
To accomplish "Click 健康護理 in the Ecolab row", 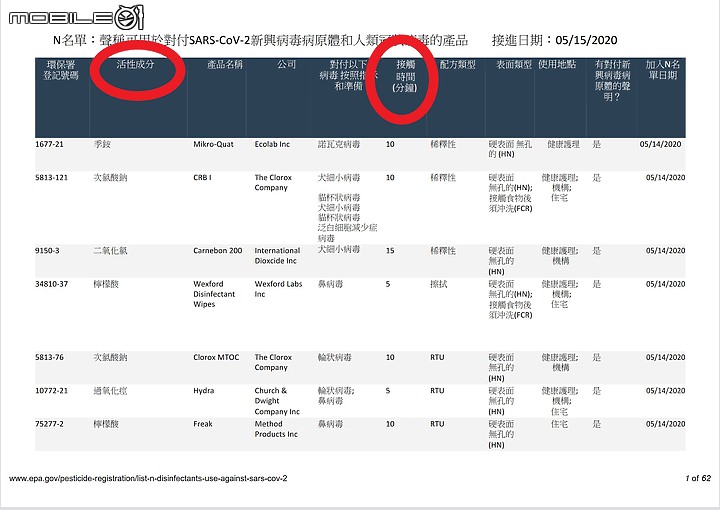I will click(x=563, y=144).
